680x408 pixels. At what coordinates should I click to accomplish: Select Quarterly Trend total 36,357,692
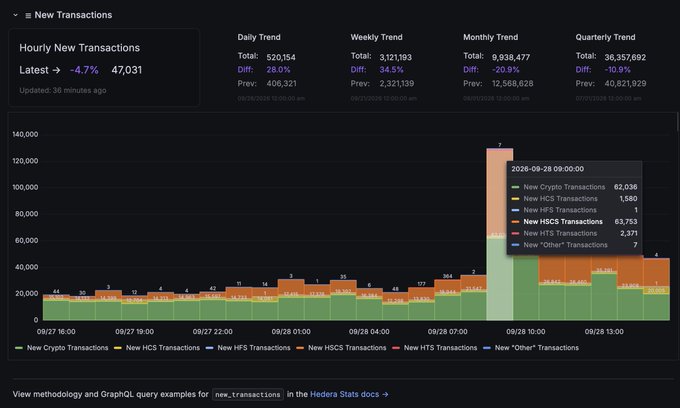coord(625,57)
